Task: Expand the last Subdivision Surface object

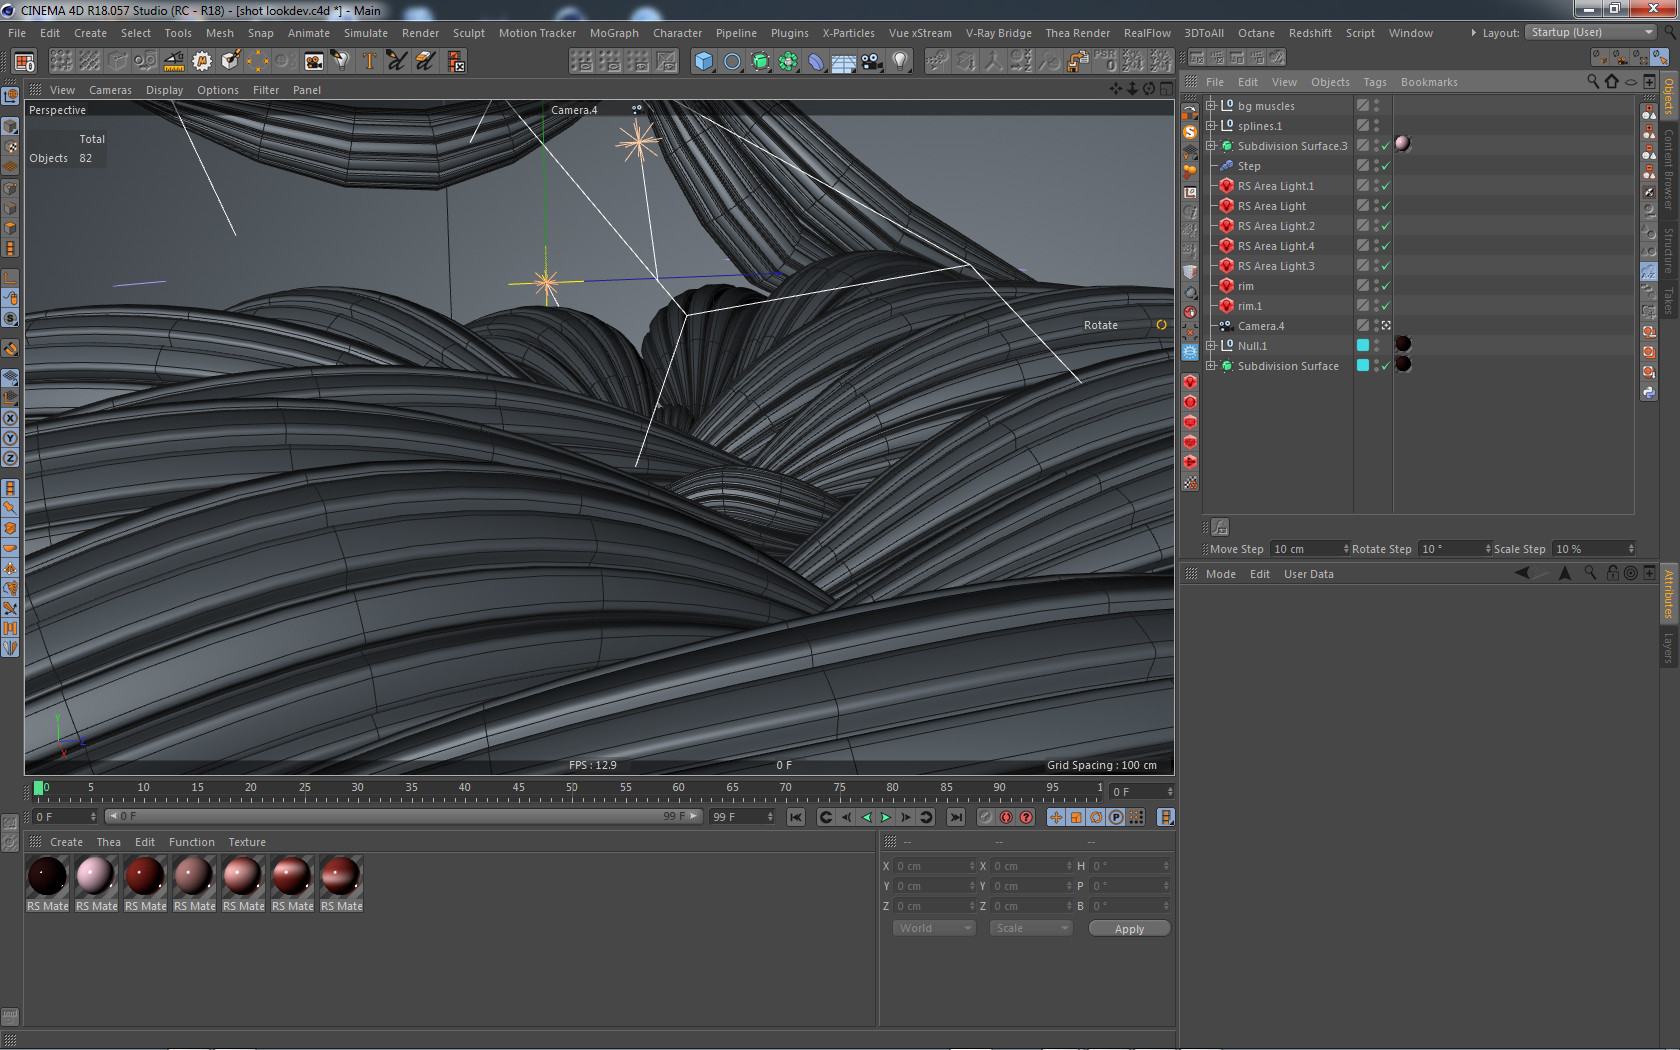Action: pyautogui.click(x=1211, y=365)
